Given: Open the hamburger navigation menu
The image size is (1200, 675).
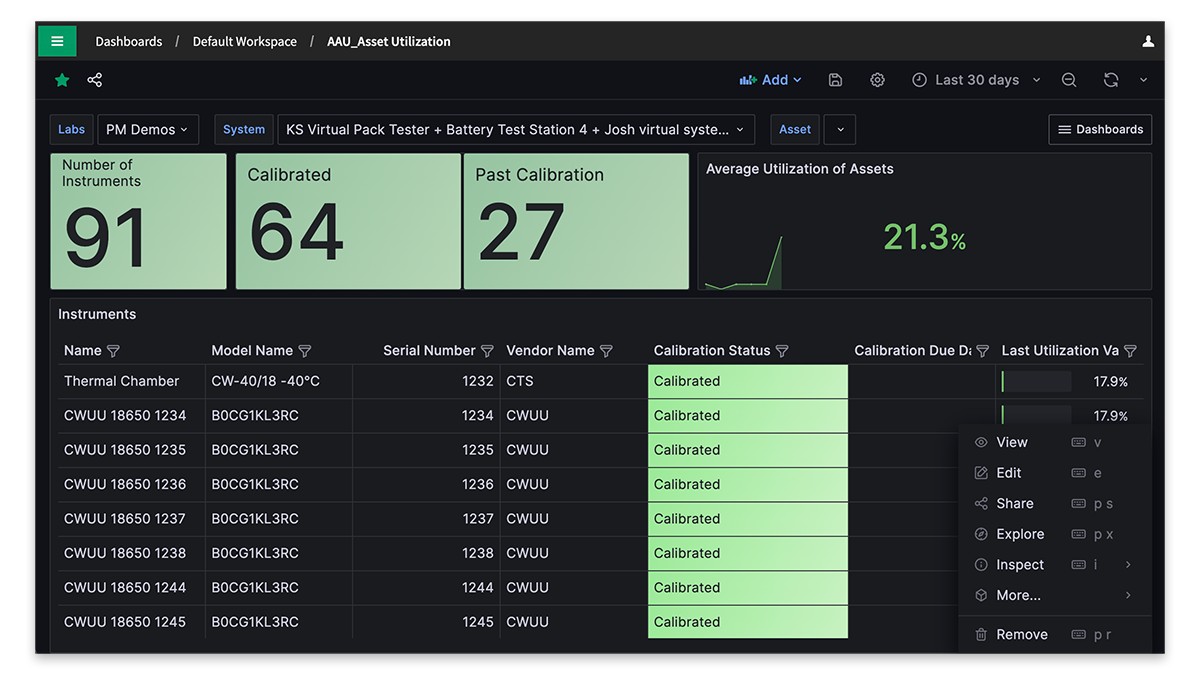Looking at the screenshot, I should 57,41.
